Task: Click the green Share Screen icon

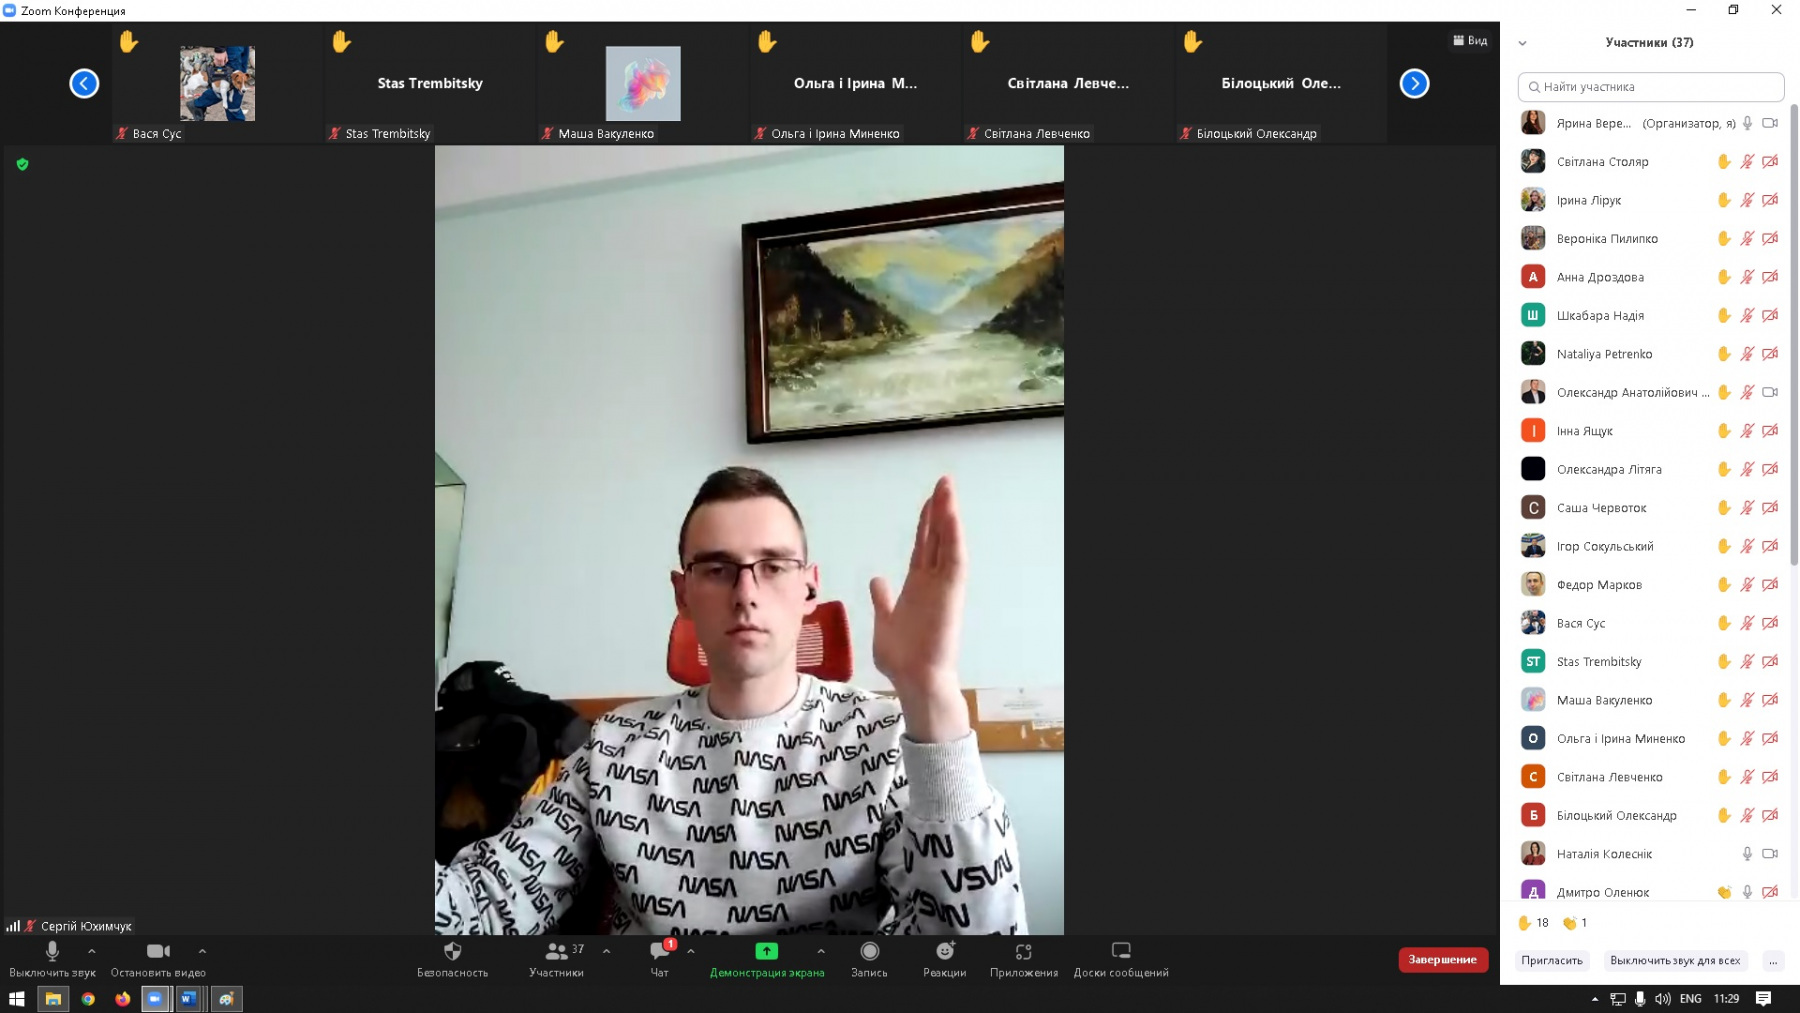Action: click(766, 951)
